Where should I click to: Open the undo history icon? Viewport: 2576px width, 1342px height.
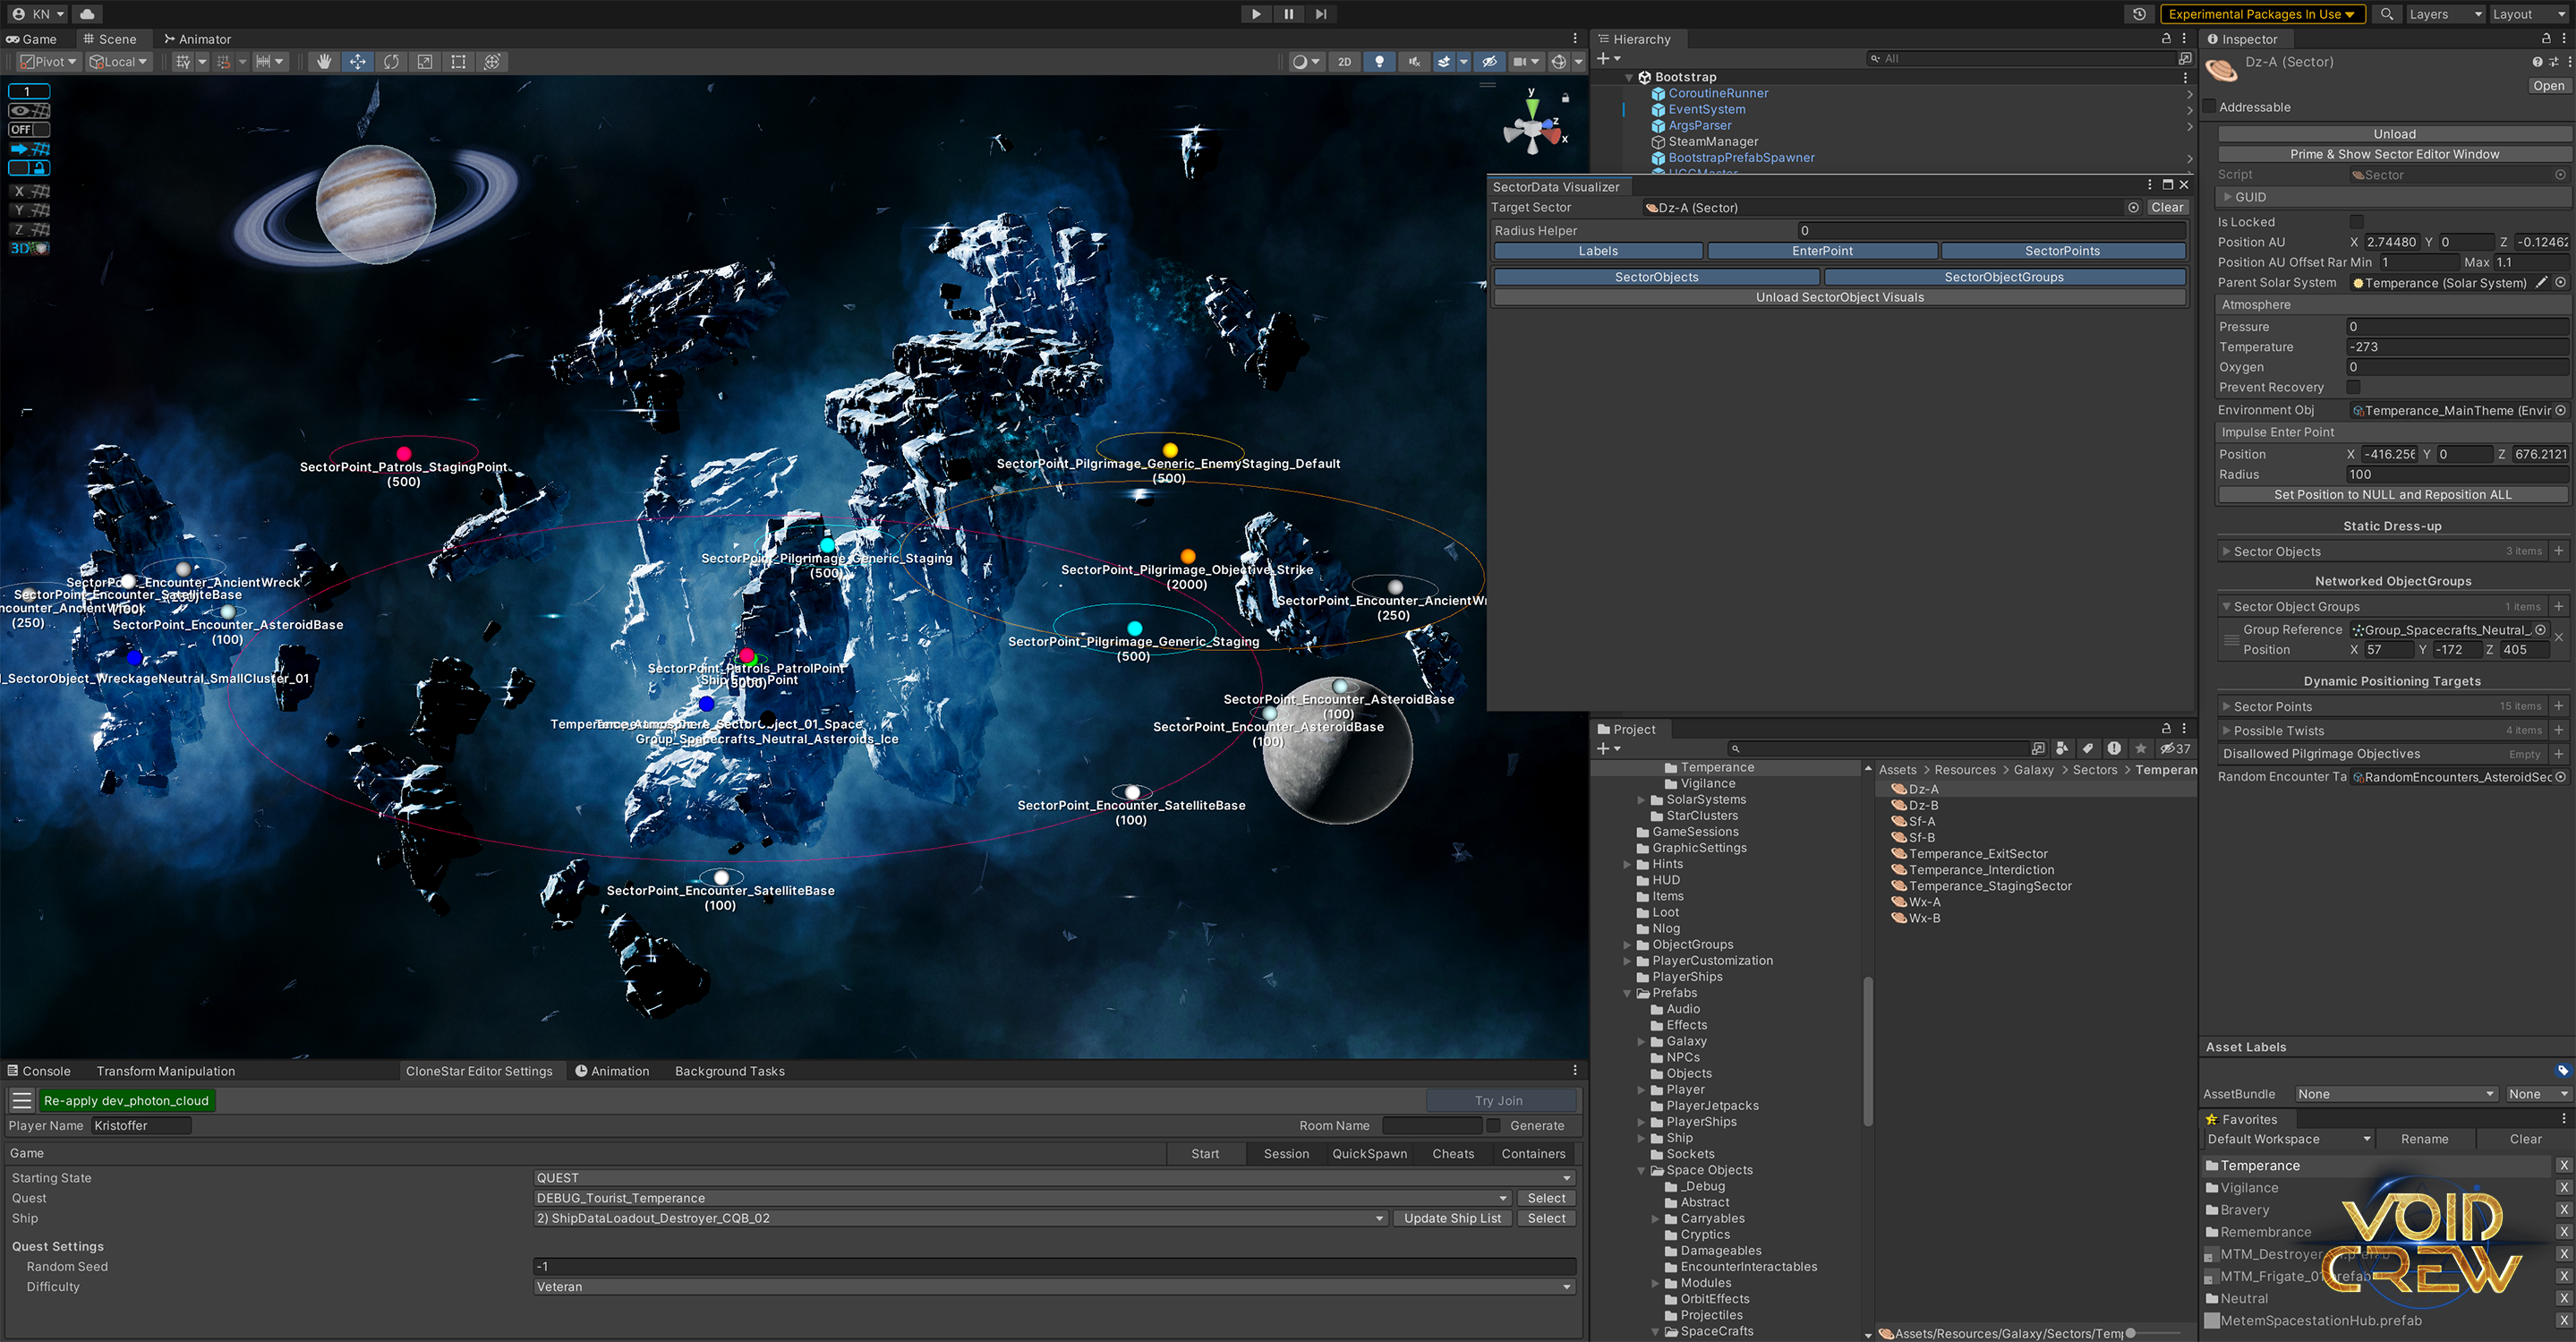(2138, 14)
